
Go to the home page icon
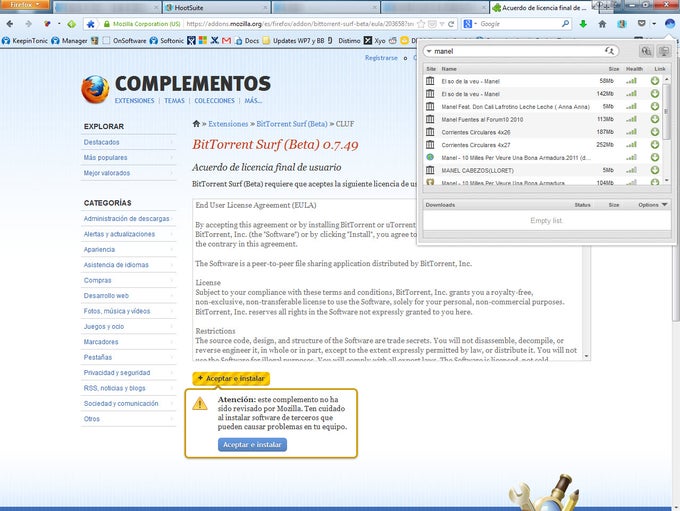click(602, 24)
